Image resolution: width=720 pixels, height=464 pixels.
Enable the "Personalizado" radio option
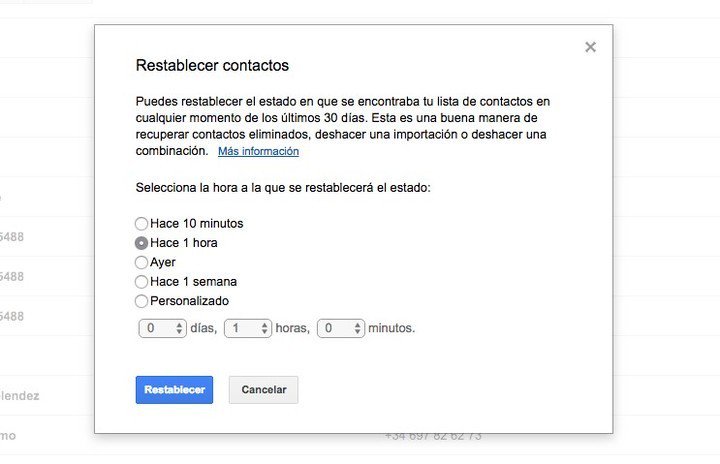pos(141,301)
